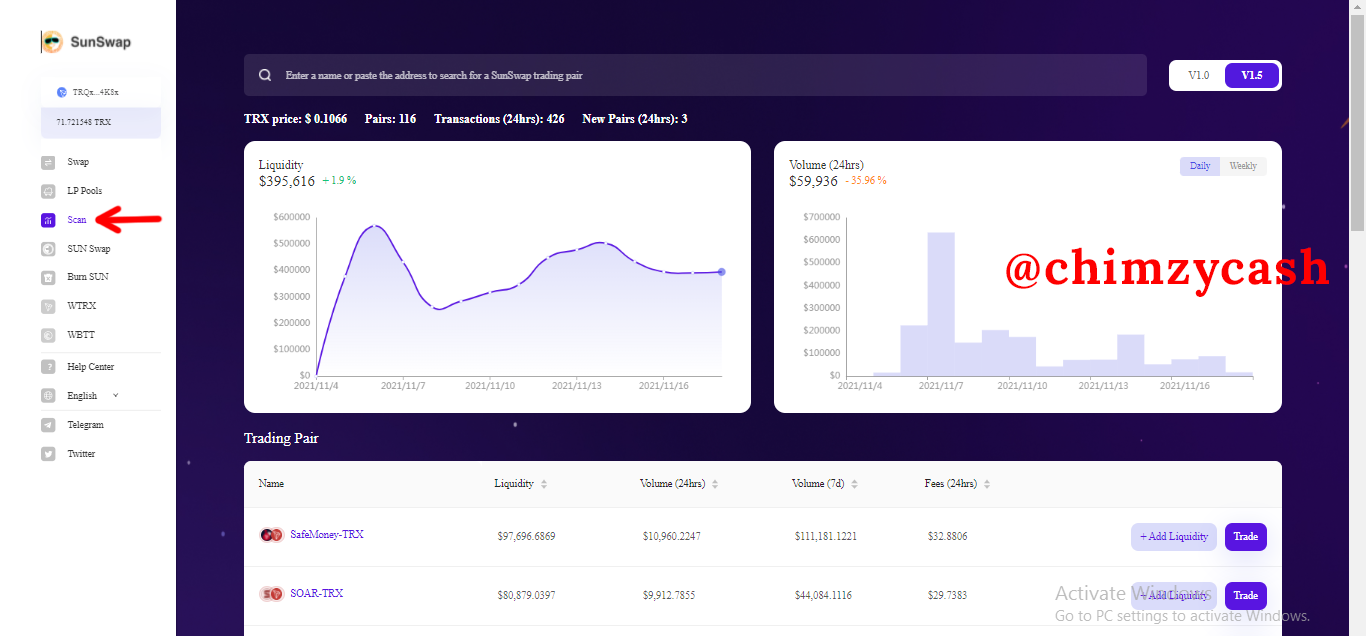Click the Name column header
The image size is (1366, 636).
pyautogui.click(x=271, y=484)
